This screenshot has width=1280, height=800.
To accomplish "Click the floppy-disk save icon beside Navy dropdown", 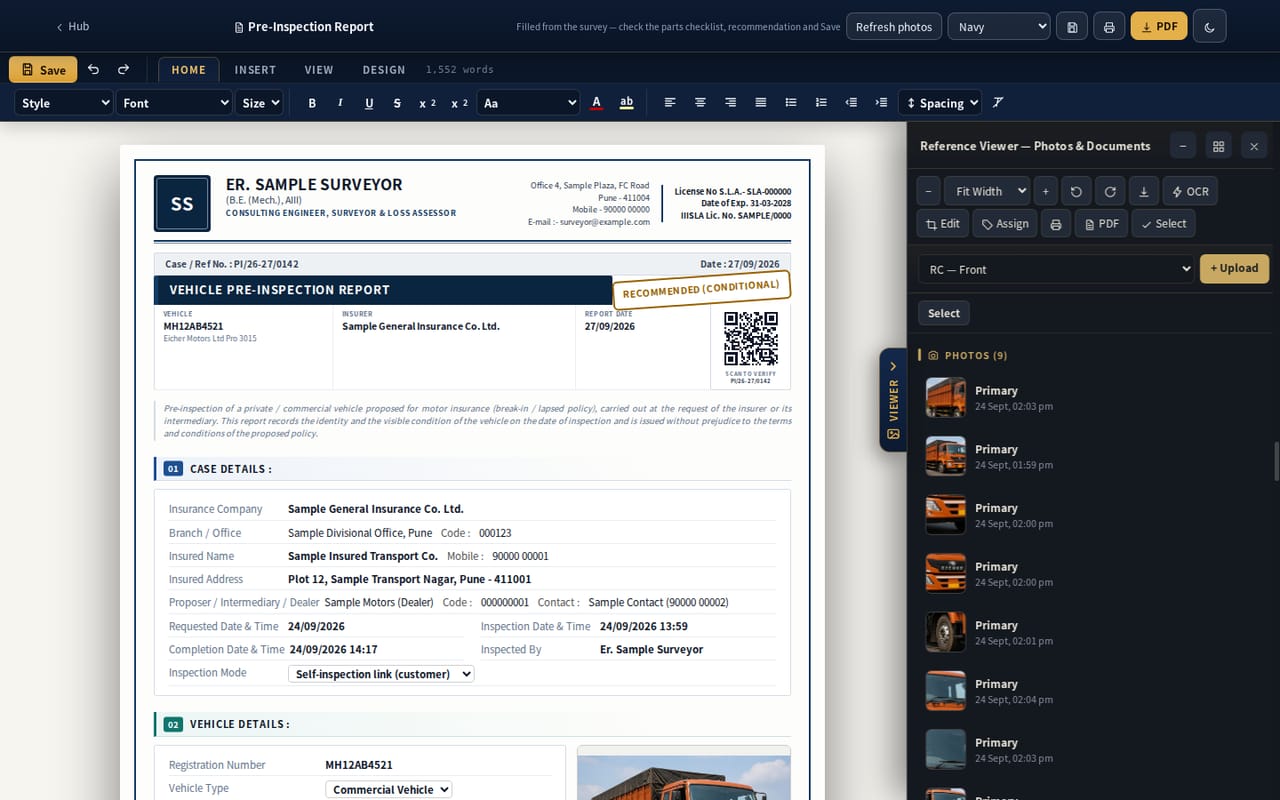I will point(1072,27).
